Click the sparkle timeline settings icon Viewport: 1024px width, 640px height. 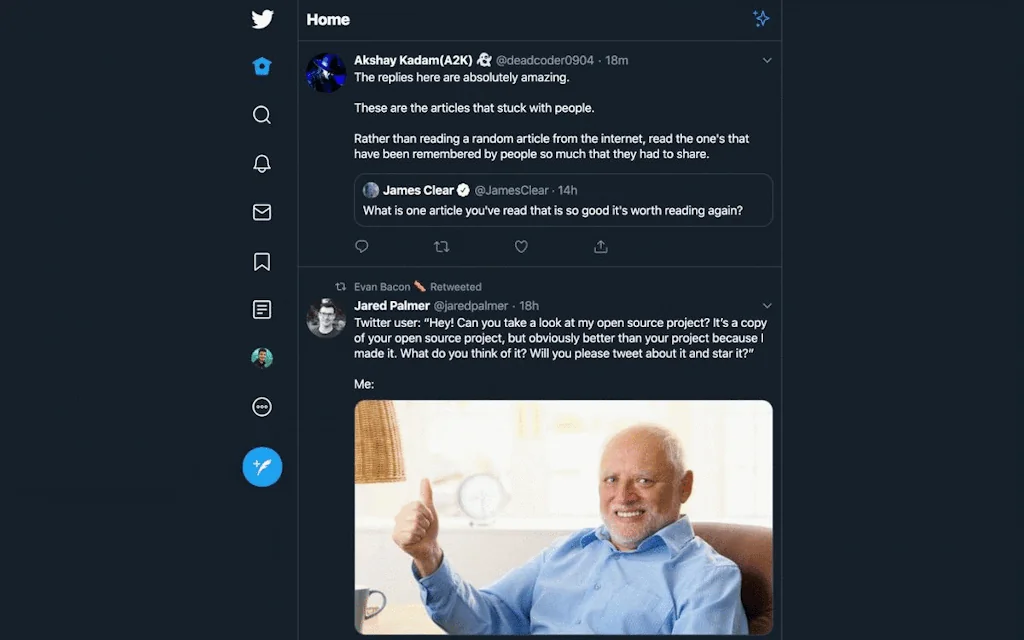point(761,18)
